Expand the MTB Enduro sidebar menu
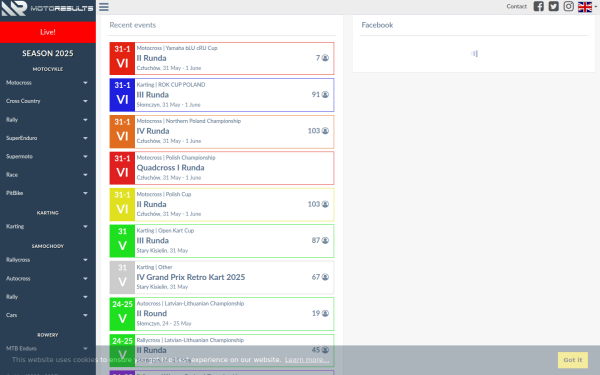Viewport: 600px width, 375px height. [48, 349]
